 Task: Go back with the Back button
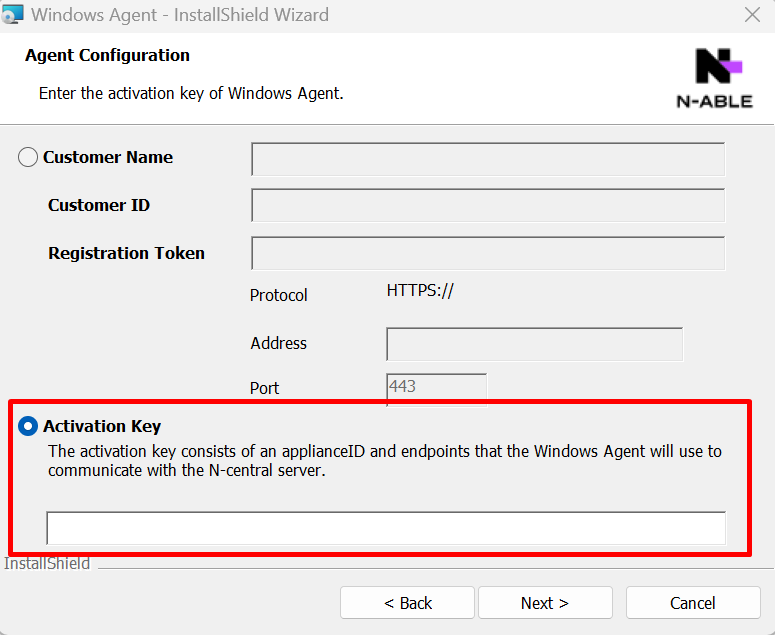click(x=407, y=603)
